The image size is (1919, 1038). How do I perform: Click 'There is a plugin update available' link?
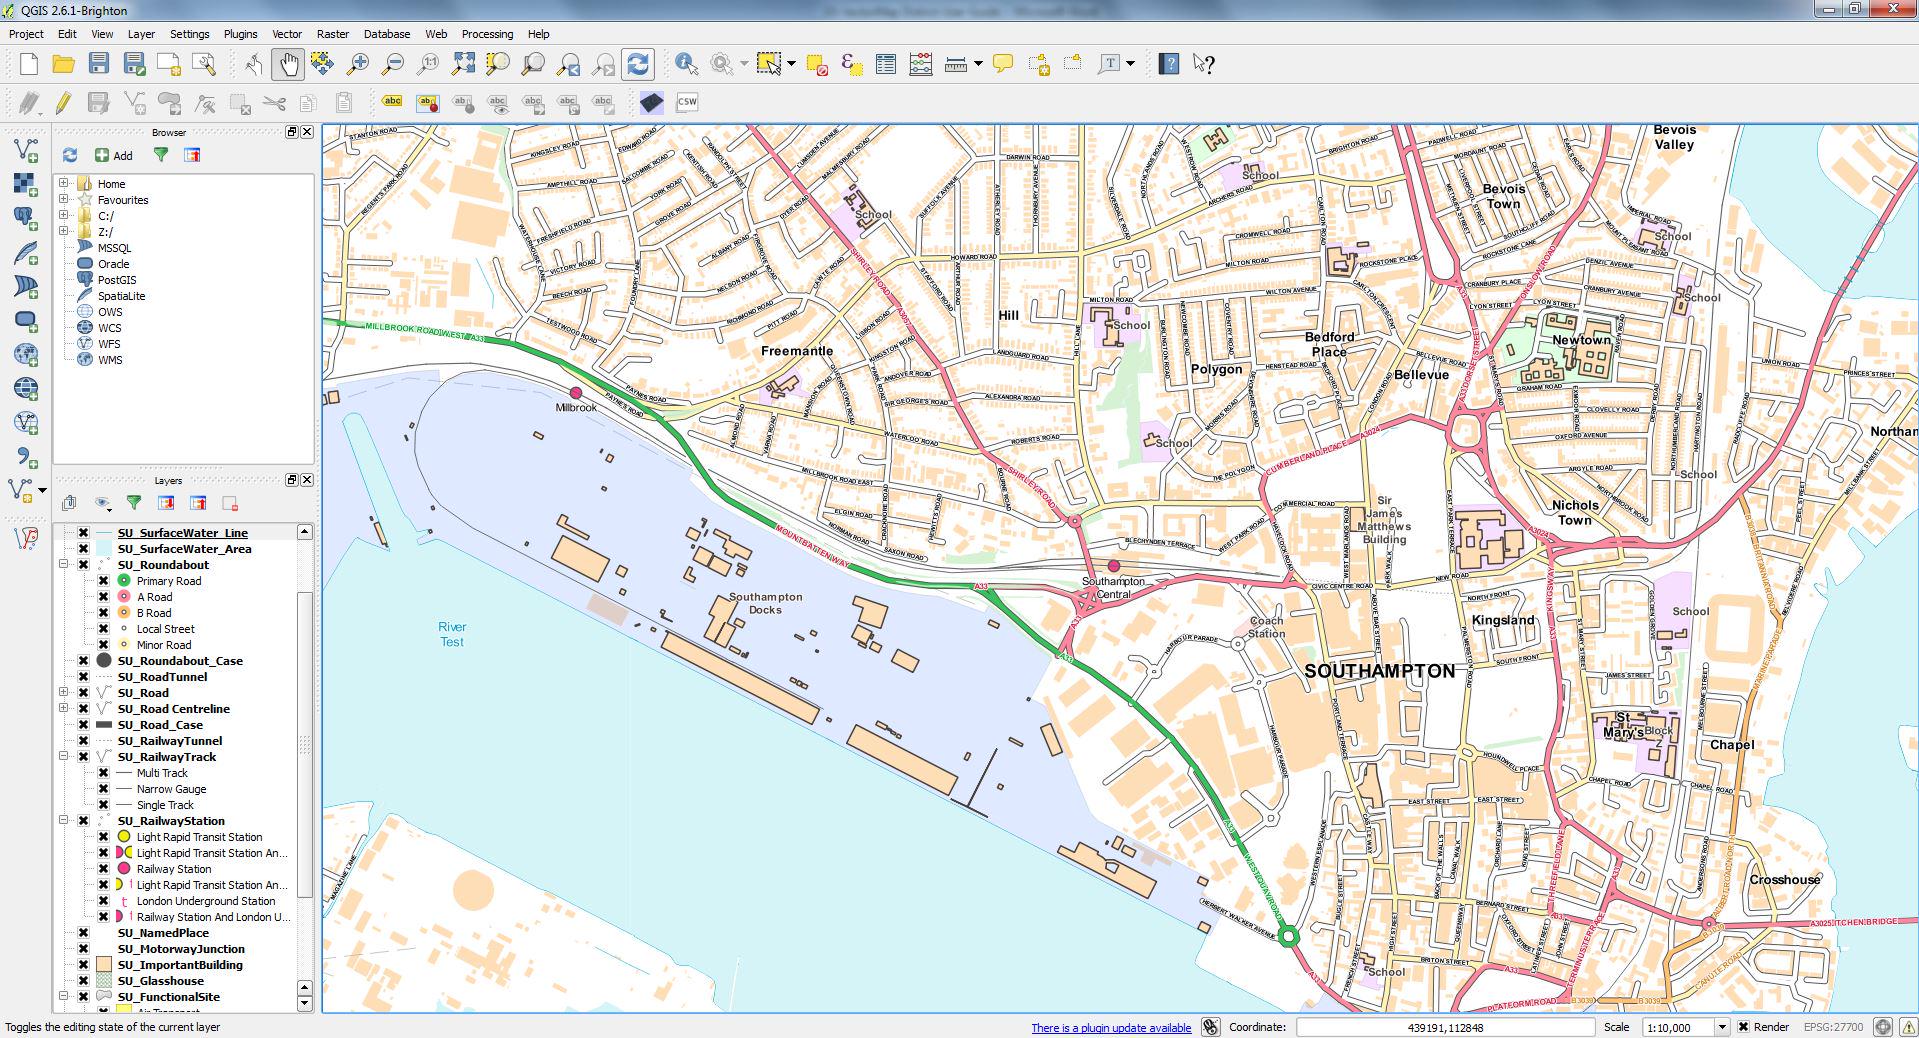click(x=1111, y=1028)
